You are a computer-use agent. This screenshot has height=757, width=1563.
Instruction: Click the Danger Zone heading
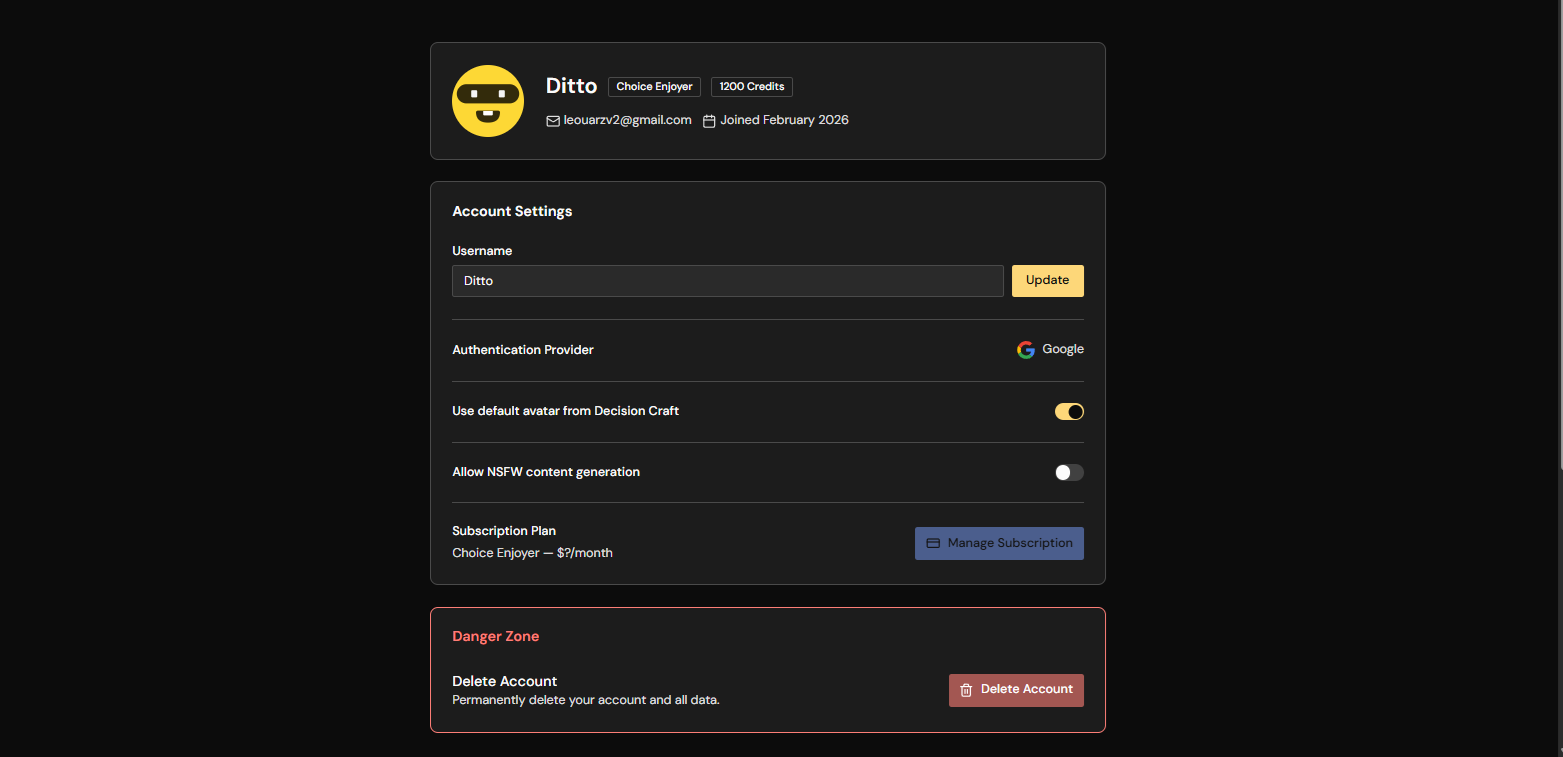[x=496, y=636]
